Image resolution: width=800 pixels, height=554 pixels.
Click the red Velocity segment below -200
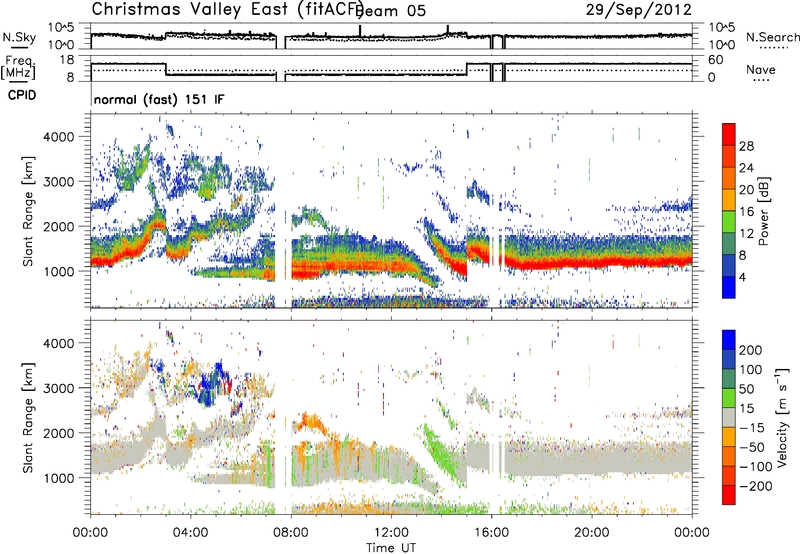[729, 495]
